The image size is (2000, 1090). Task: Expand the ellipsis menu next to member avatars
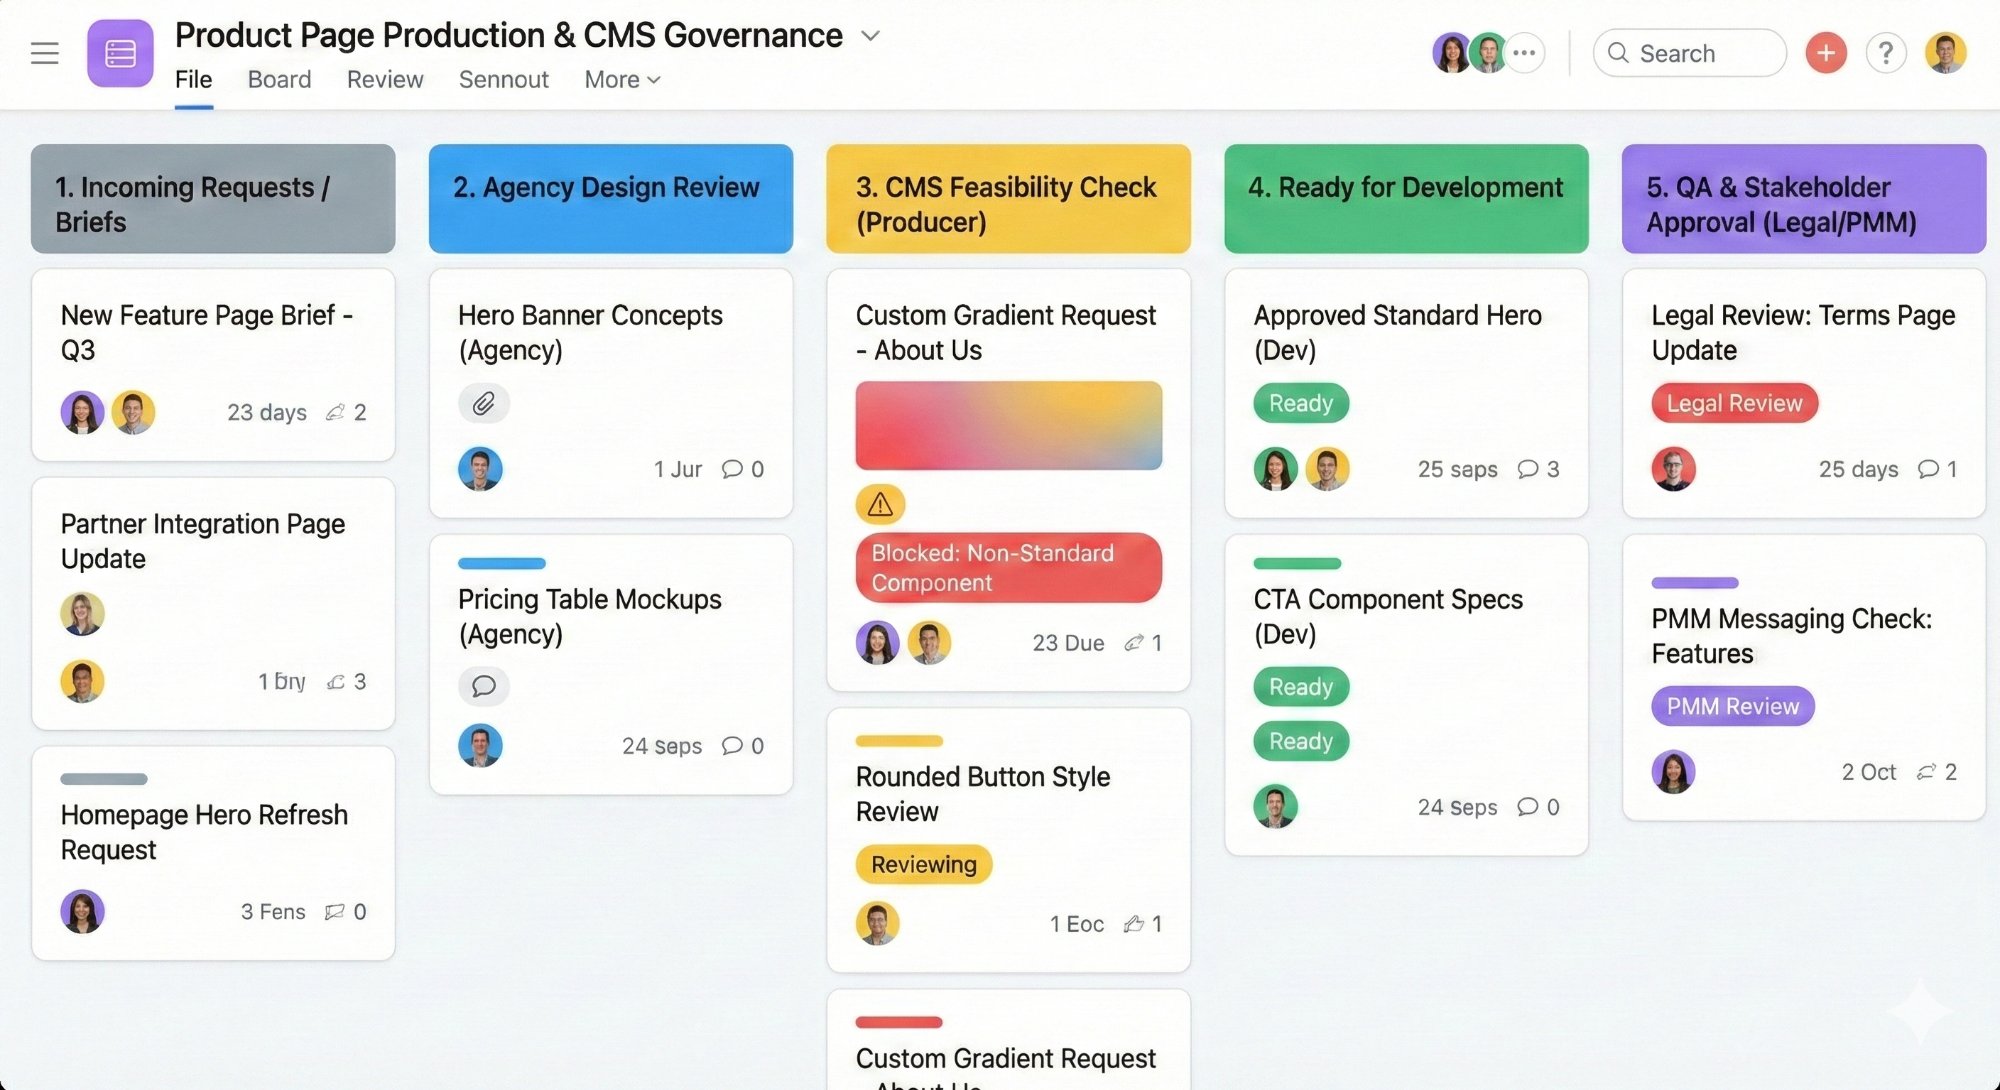(x=1523, y=53)
